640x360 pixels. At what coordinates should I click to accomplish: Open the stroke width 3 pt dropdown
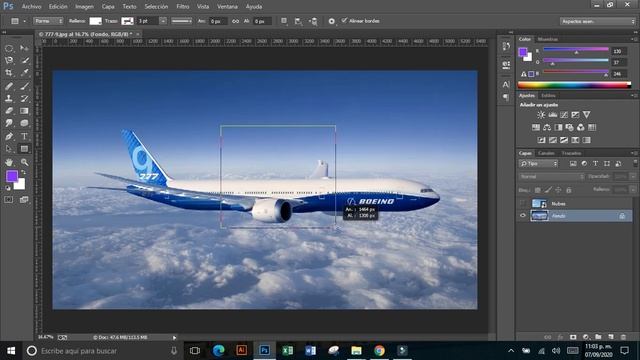coord(163,21)
